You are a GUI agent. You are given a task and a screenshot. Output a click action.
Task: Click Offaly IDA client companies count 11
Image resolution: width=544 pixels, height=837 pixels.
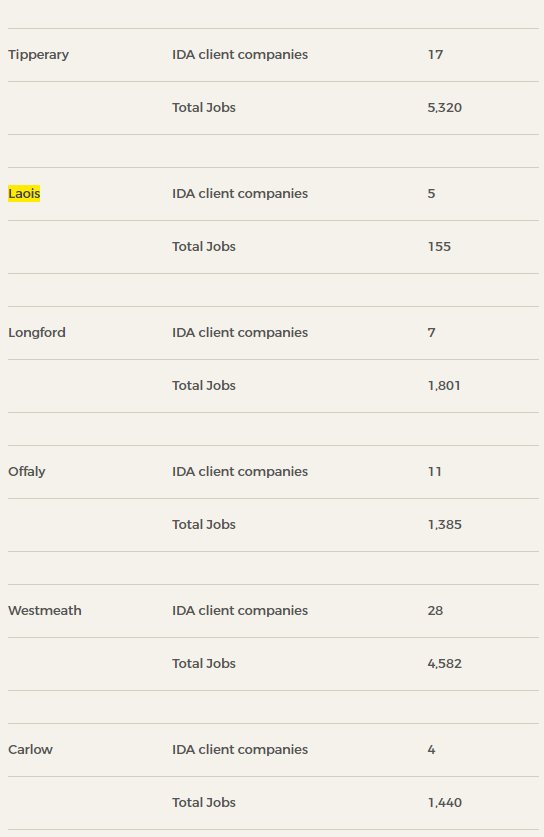pyautogui.click(x=435, y=471)
